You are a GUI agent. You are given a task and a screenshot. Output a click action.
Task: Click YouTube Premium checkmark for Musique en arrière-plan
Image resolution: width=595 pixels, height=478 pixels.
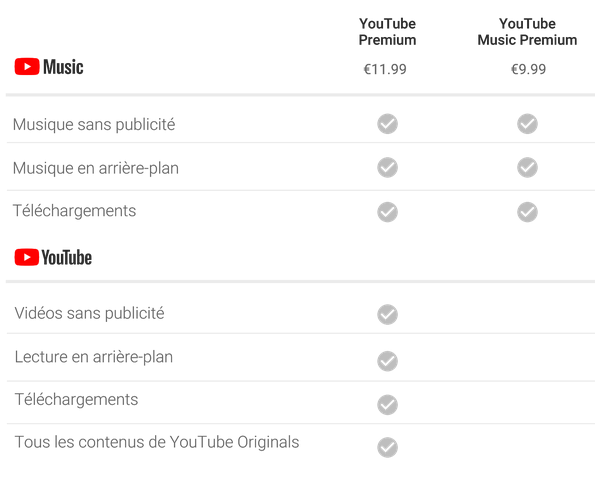(387, 167)
